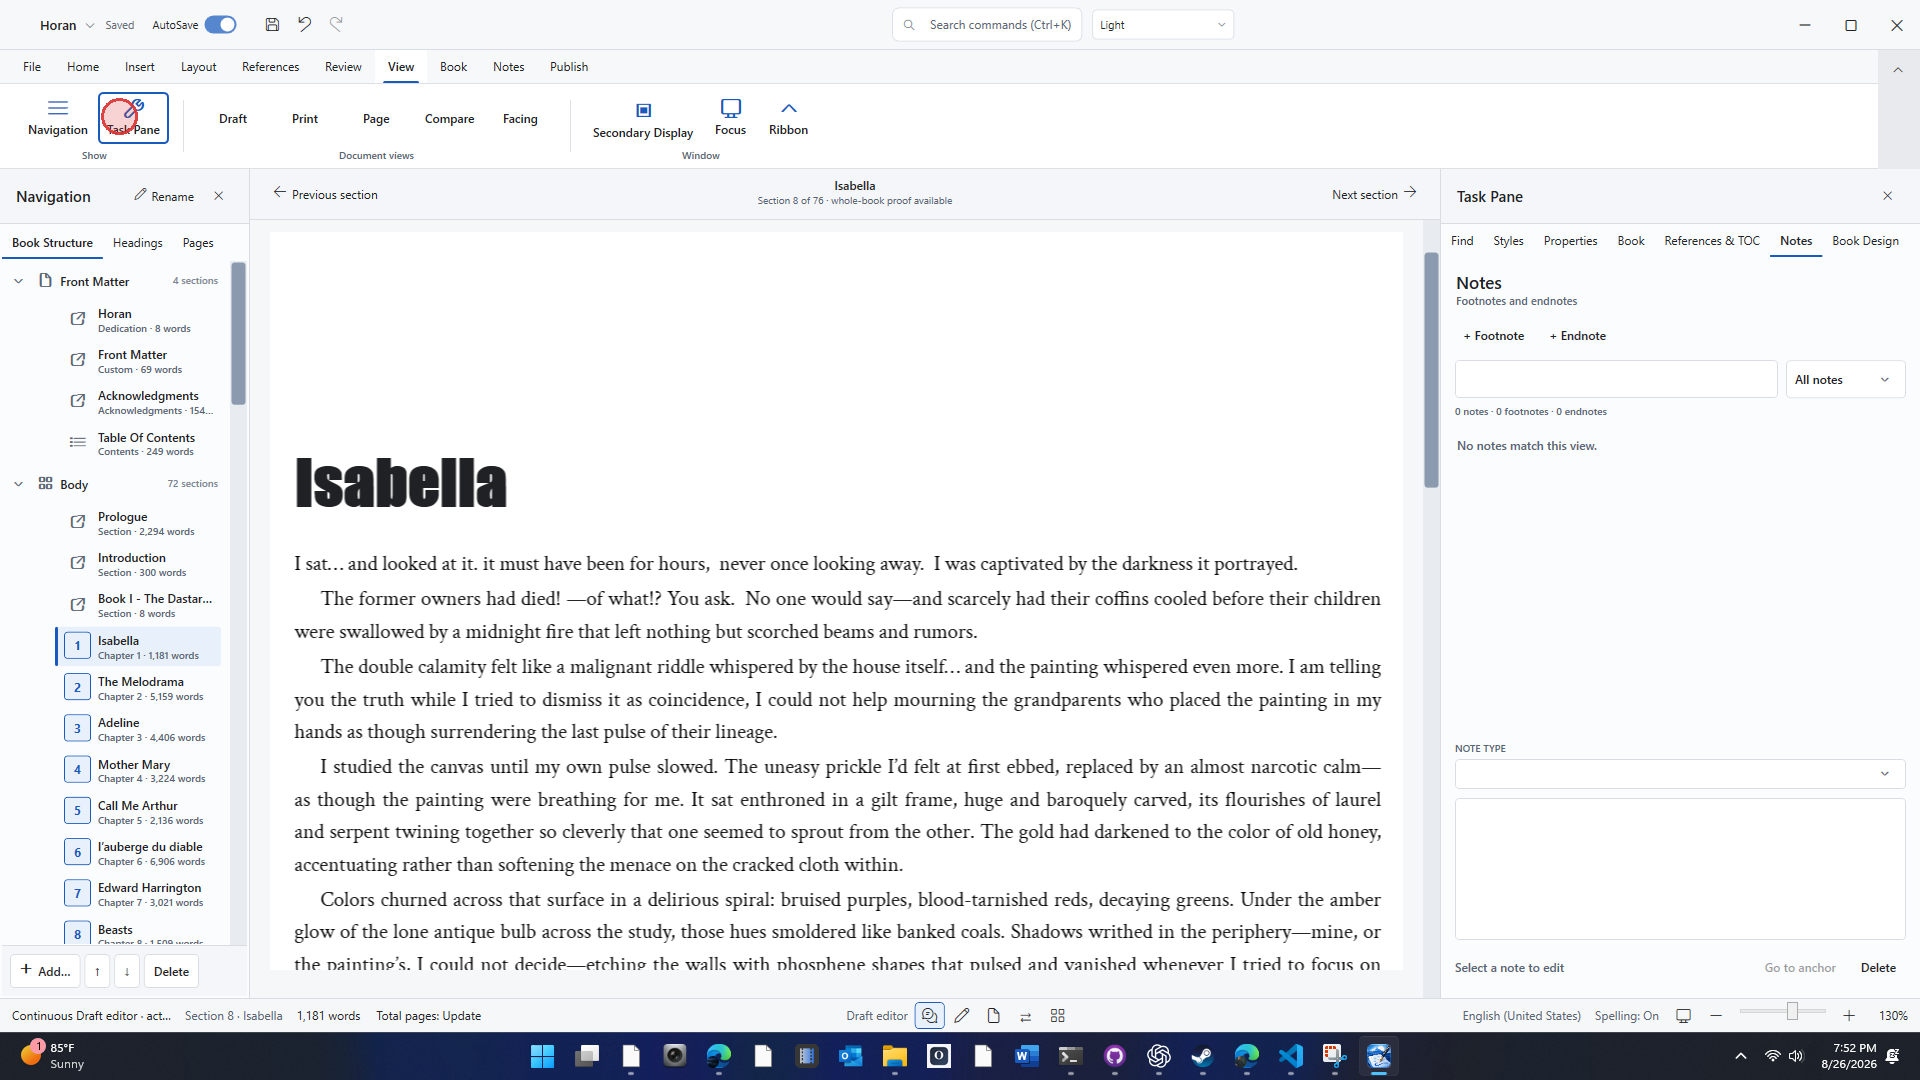Open the Book ribbon tab

453,67
